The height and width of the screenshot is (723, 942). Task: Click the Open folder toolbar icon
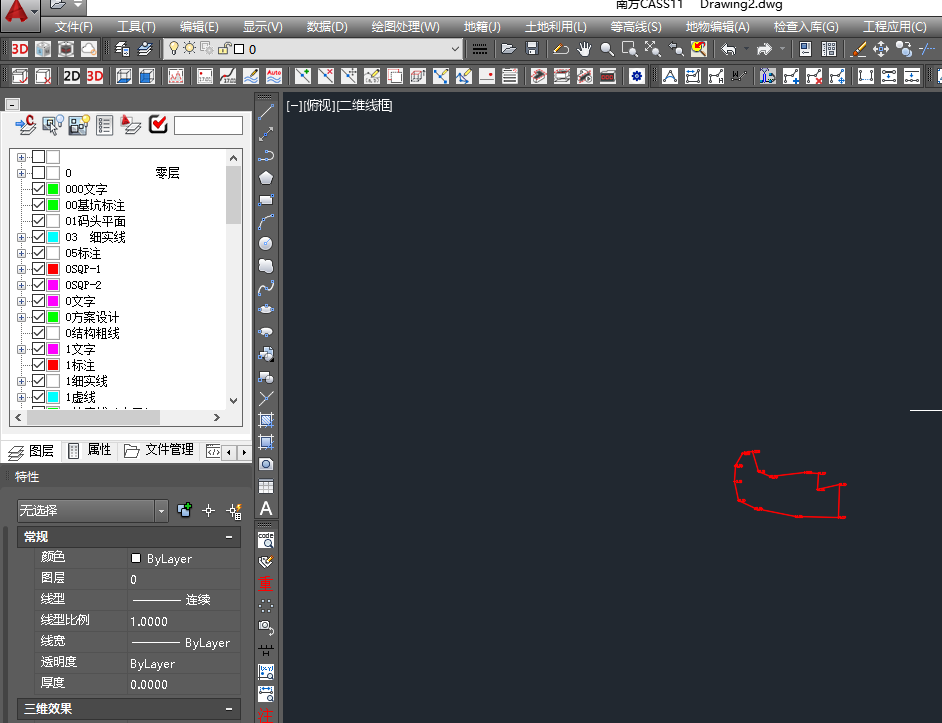pyautogui.click(x=508, y=49)
